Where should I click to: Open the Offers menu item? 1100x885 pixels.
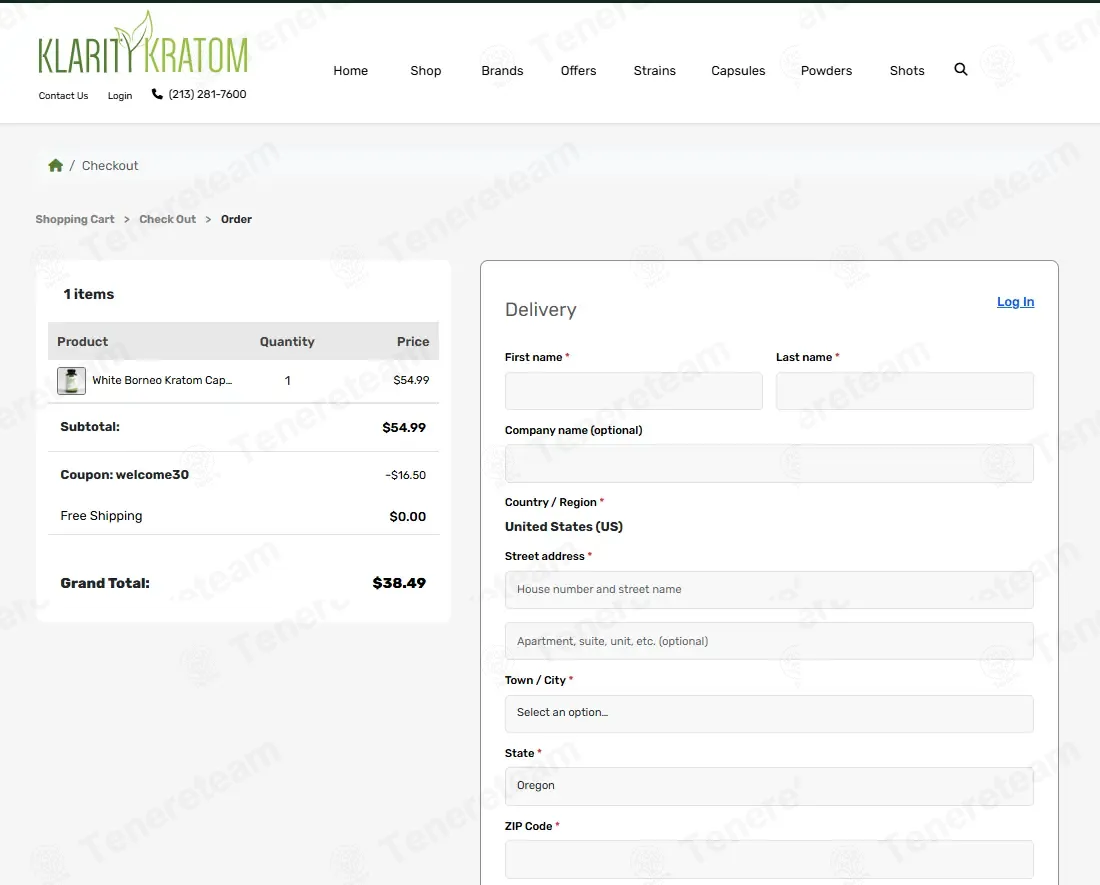pos(578,71)
